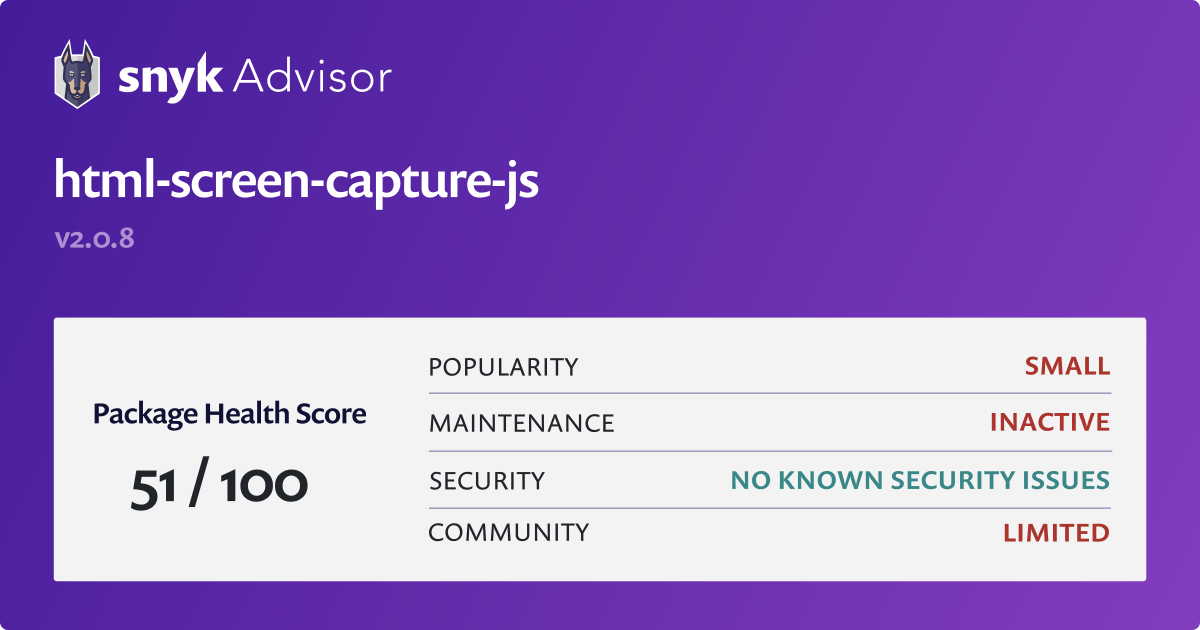The width and height of the screenshot is (1200, 630).
Task: Expand details under the SECURITY divider
Action: point(769,506)
